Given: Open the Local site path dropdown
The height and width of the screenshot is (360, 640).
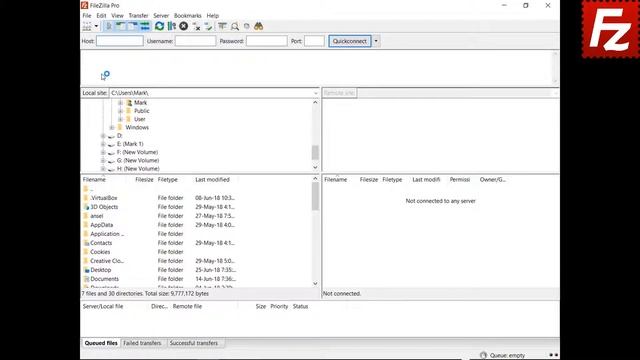Looking at the screenshot, I should click(315, 93).
